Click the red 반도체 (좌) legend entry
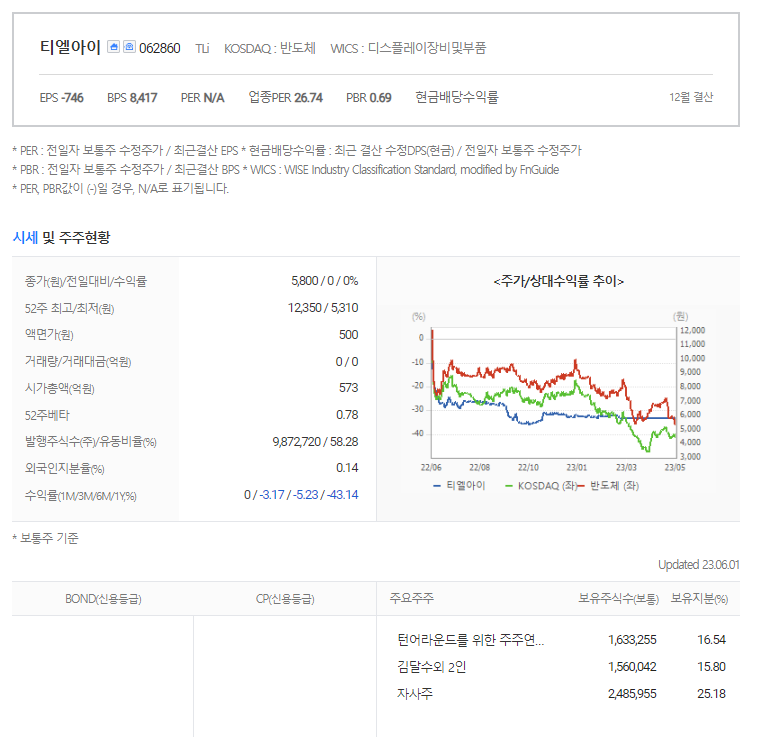 click(609, 486)
